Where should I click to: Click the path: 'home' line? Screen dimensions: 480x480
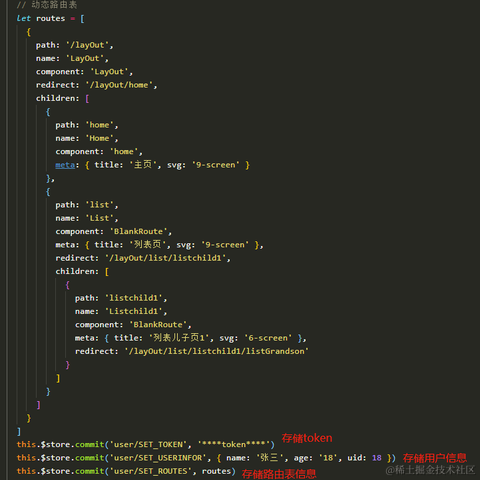pos(87,125)
